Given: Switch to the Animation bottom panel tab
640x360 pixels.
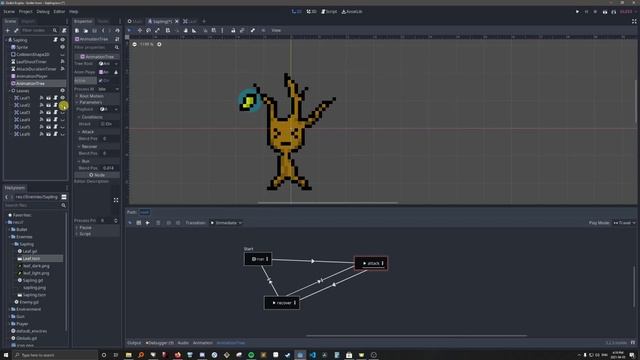Looking at the screenshot, I should (x=203, y=343).
